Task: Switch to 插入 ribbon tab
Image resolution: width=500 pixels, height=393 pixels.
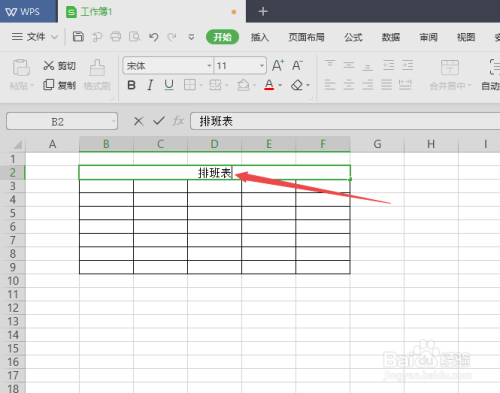Action: point(260,37)
